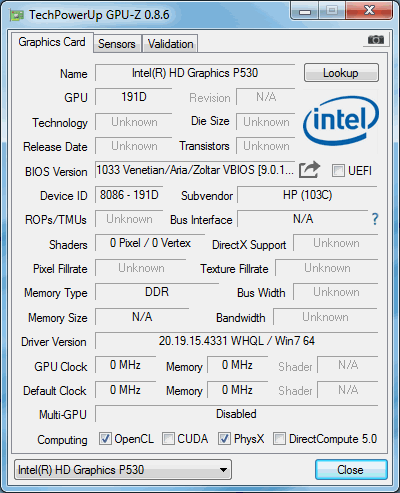The height and width of the screenshot is (493, 400).
Task: Toggle the UEFI checkbox
Action: tap(338, 171)
